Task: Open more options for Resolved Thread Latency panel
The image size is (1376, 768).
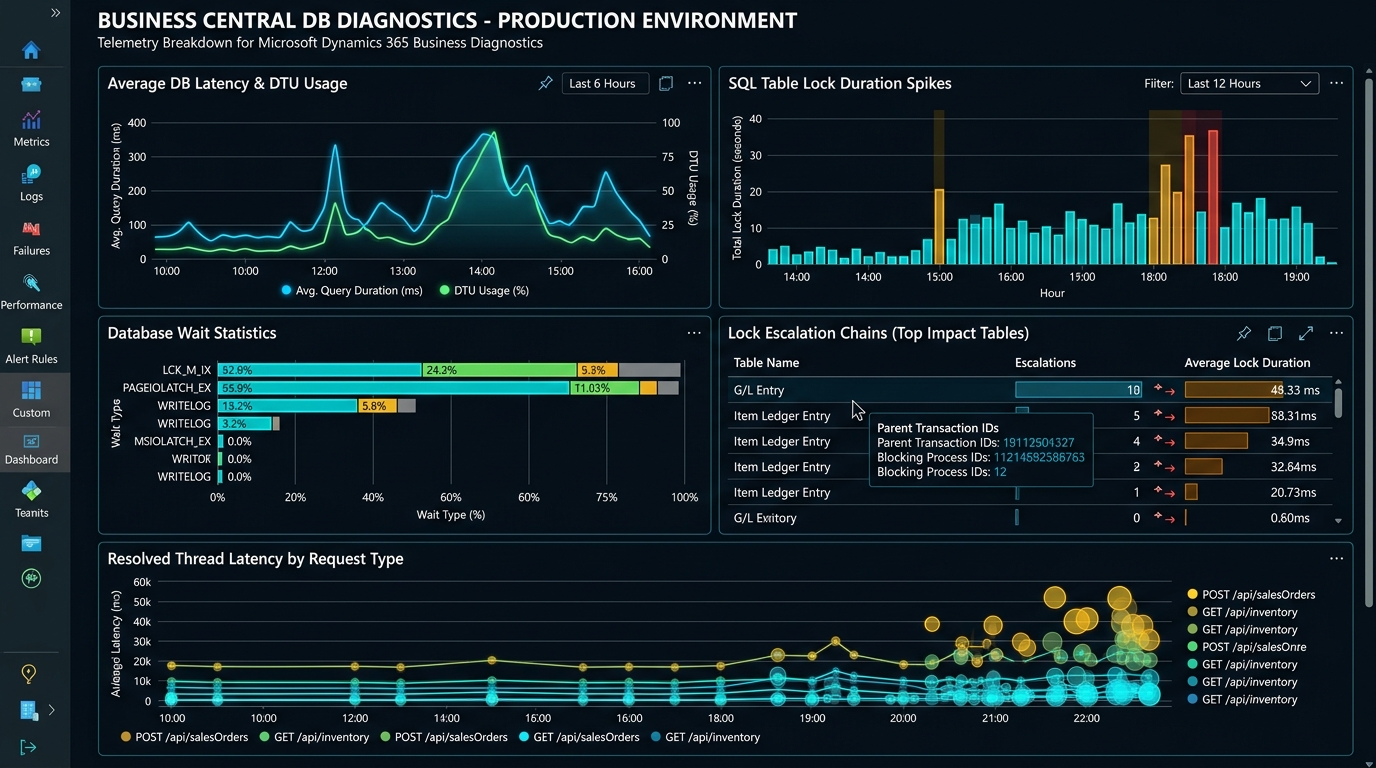Action: pyautogui.click(x=1336, y=559)
